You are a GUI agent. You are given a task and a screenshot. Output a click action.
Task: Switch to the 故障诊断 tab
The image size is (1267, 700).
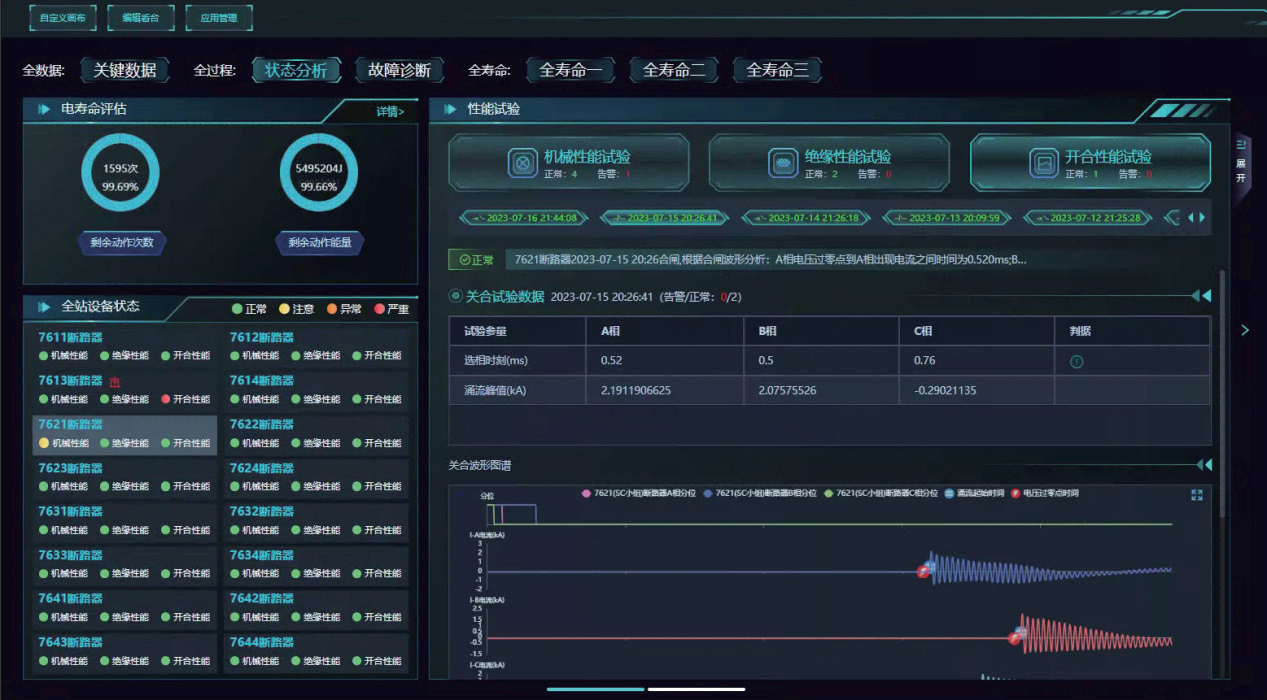[399, 70]
